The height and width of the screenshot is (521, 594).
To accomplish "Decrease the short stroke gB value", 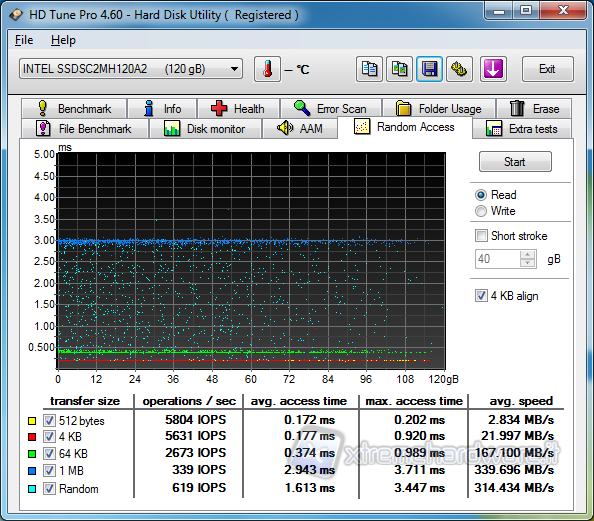I will [527, 263].
